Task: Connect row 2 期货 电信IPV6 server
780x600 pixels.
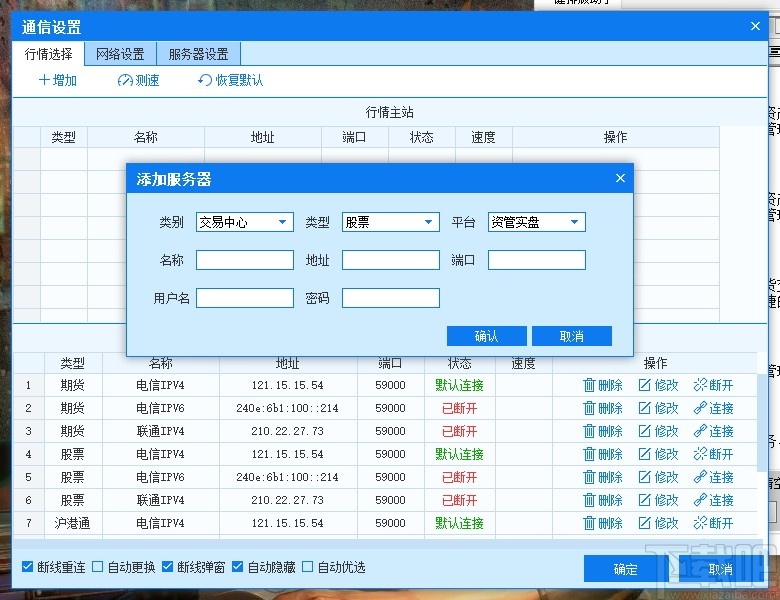Action: point(713,408)
